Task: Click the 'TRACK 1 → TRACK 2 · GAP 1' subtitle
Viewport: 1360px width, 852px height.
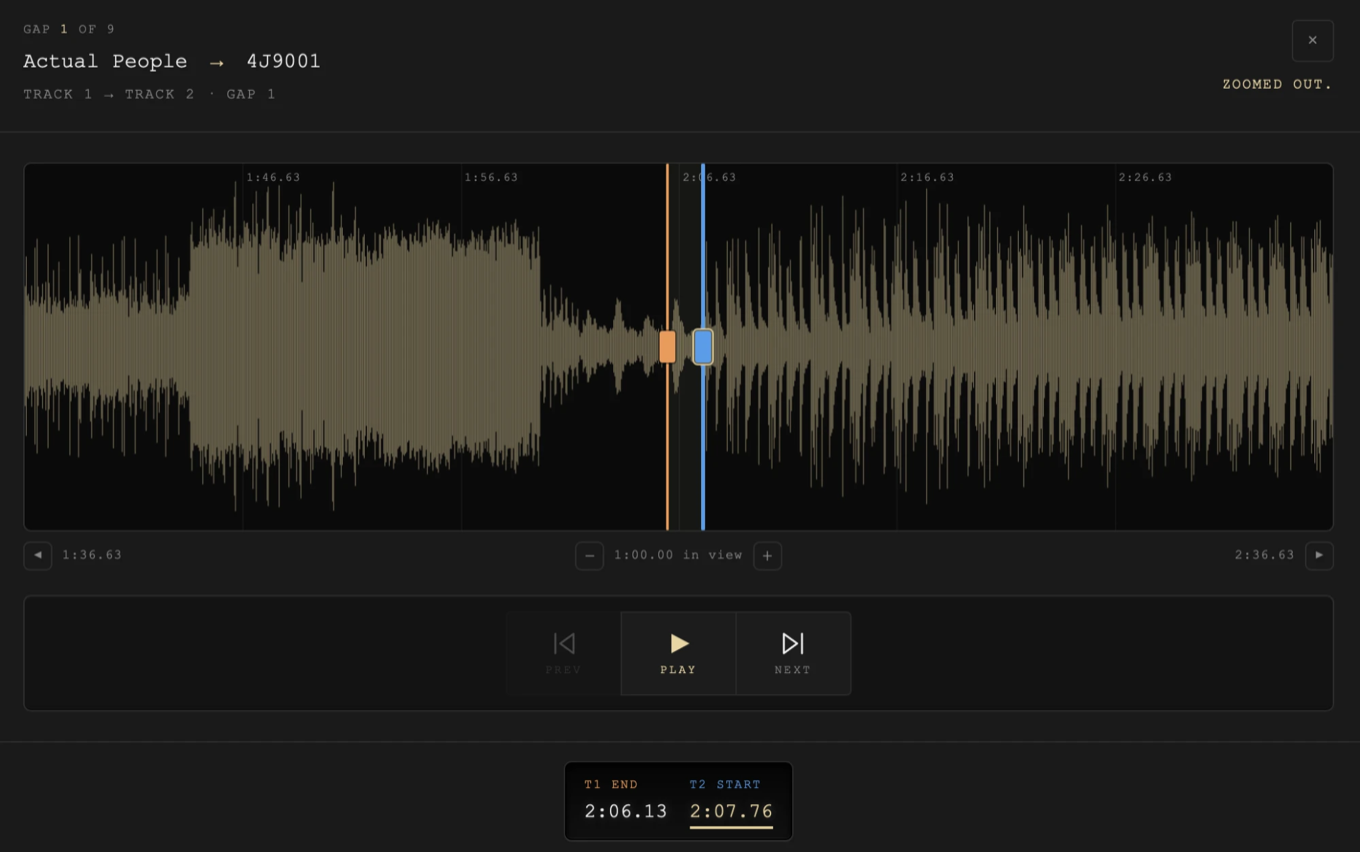Action: click(x=149, y=94)
